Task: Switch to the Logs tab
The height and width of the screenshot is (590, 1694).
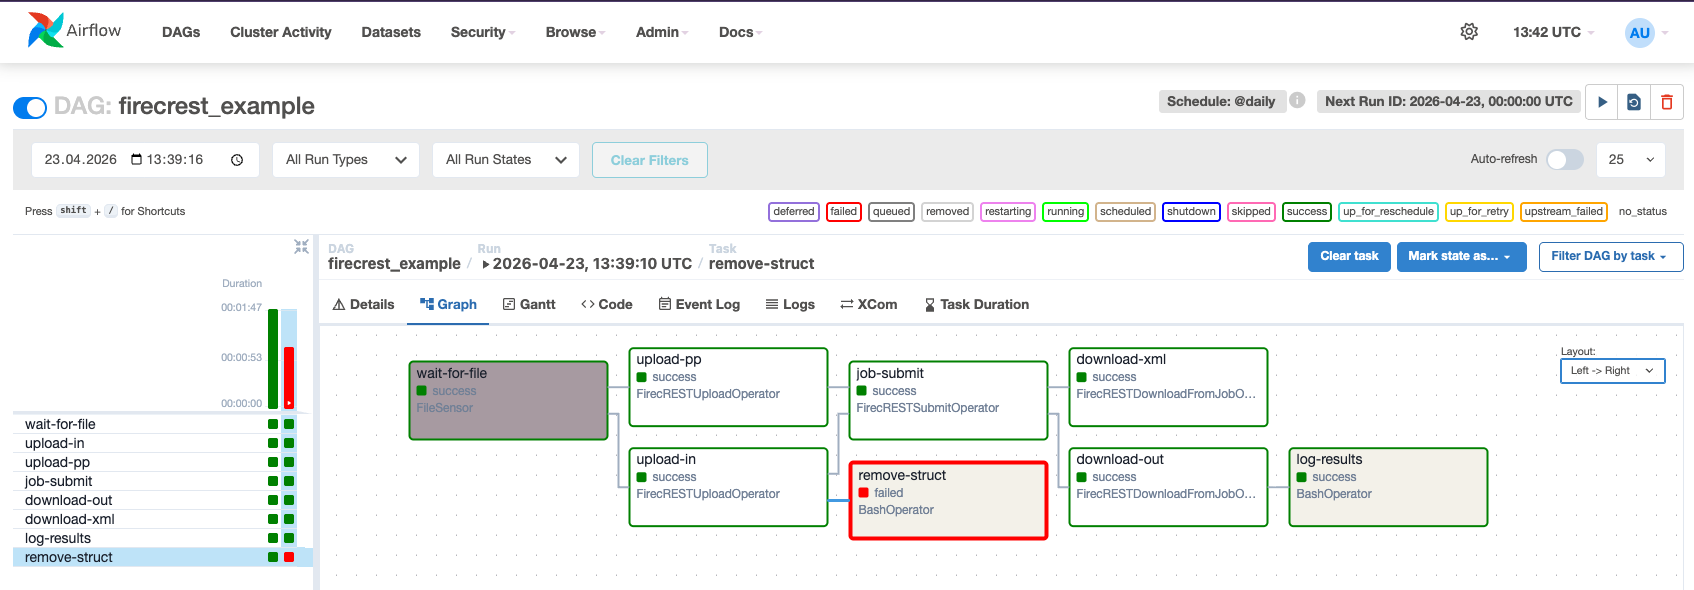Action: coord(790,304)
